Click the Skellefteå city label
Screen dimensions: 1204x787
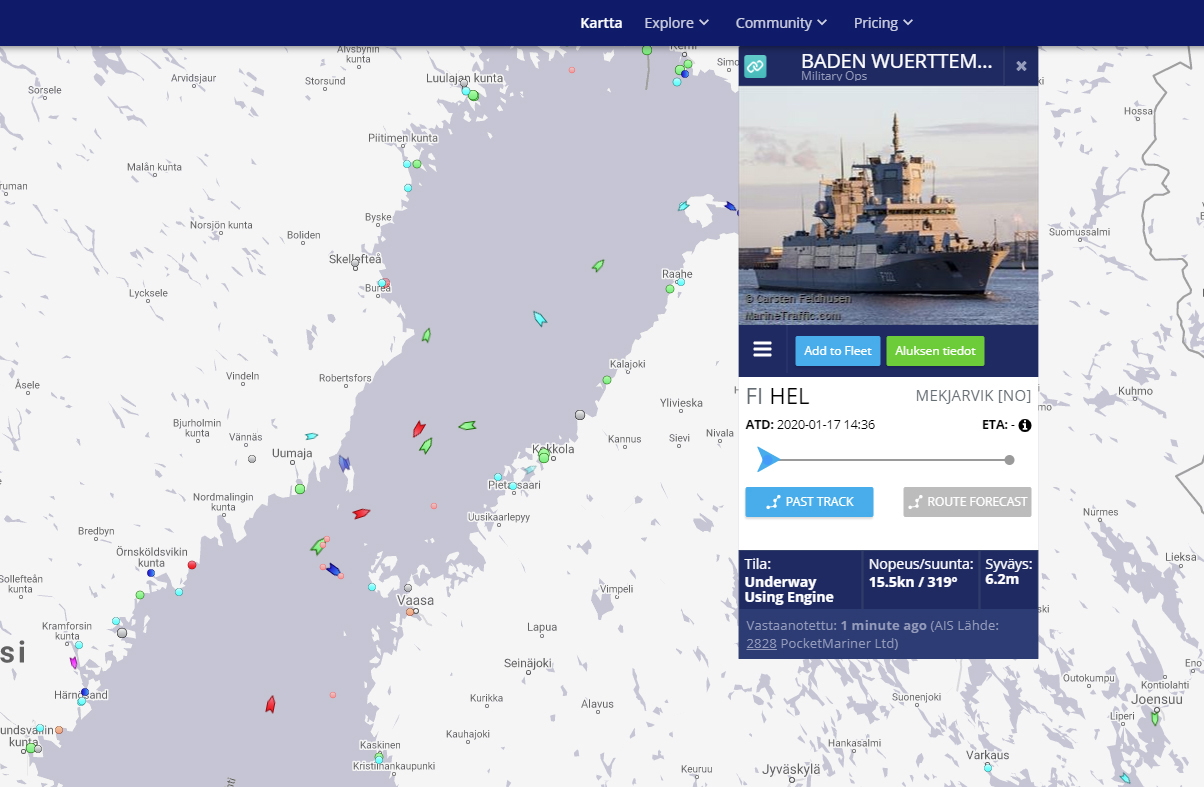pyautogui.click(x=355, y=259)
